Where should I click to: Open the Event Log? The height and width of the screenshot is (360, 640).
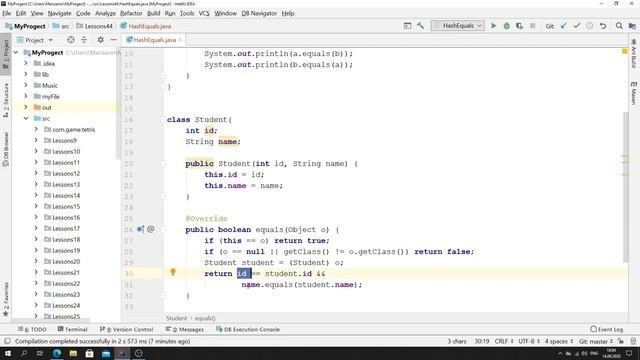point(607,329)
